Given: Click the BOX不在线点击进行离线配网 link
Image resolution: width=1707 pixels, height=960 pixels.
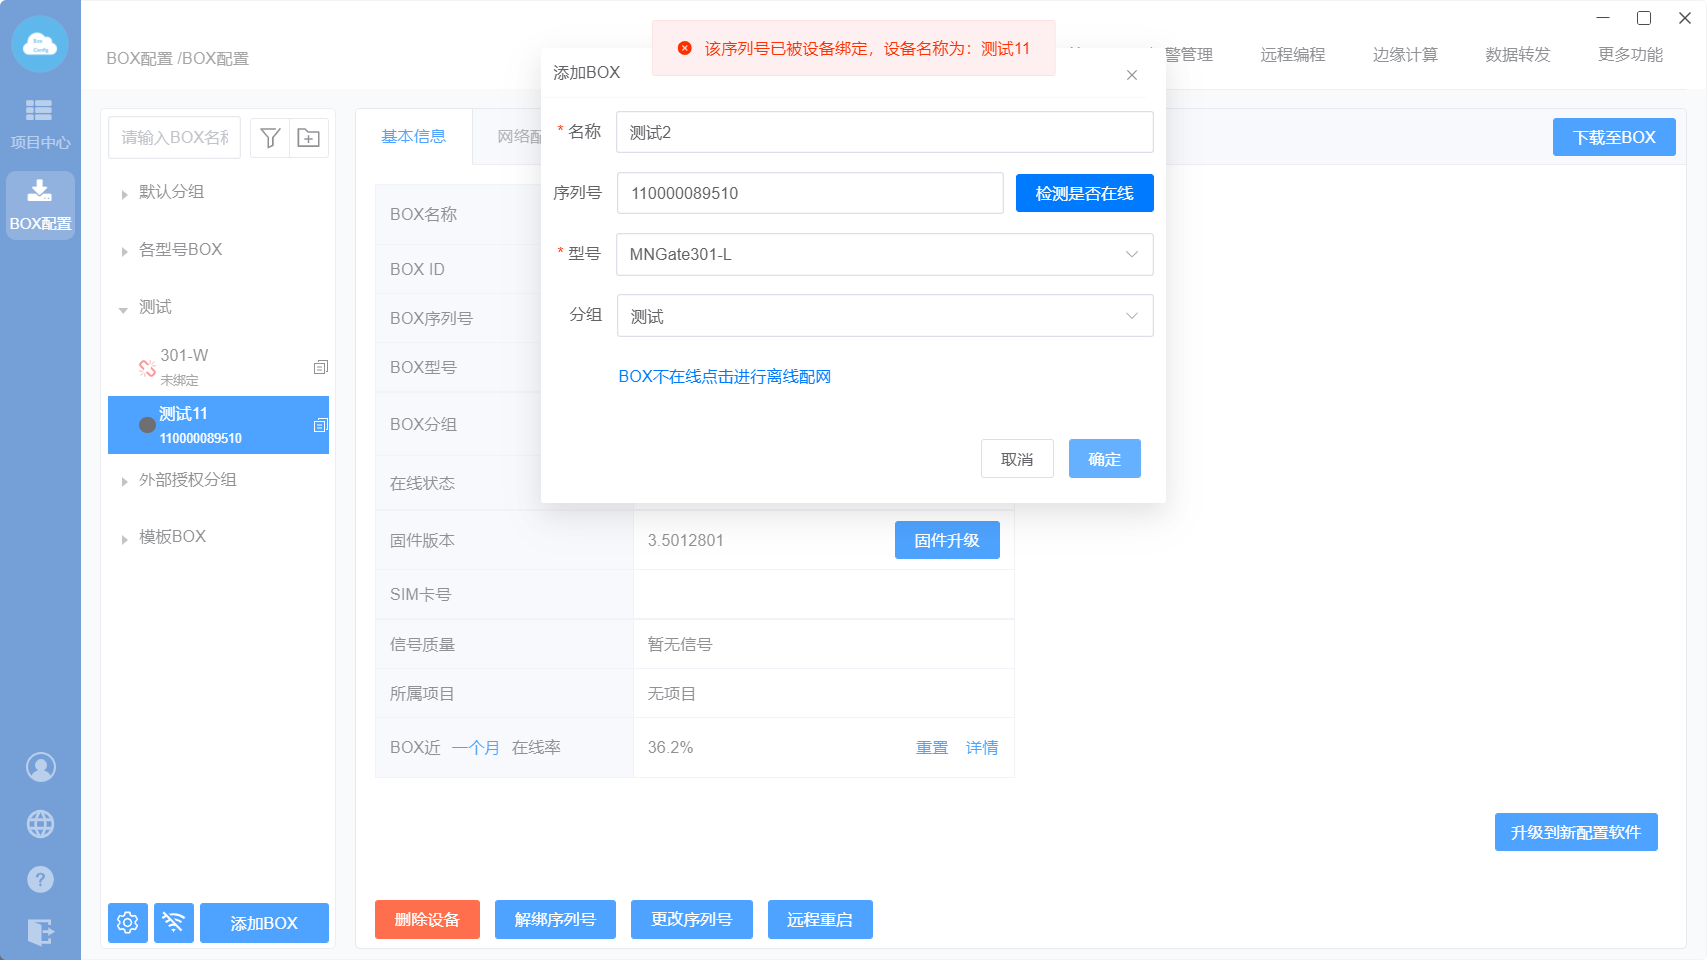Looking at the screenshot, I should pos(724,377).
